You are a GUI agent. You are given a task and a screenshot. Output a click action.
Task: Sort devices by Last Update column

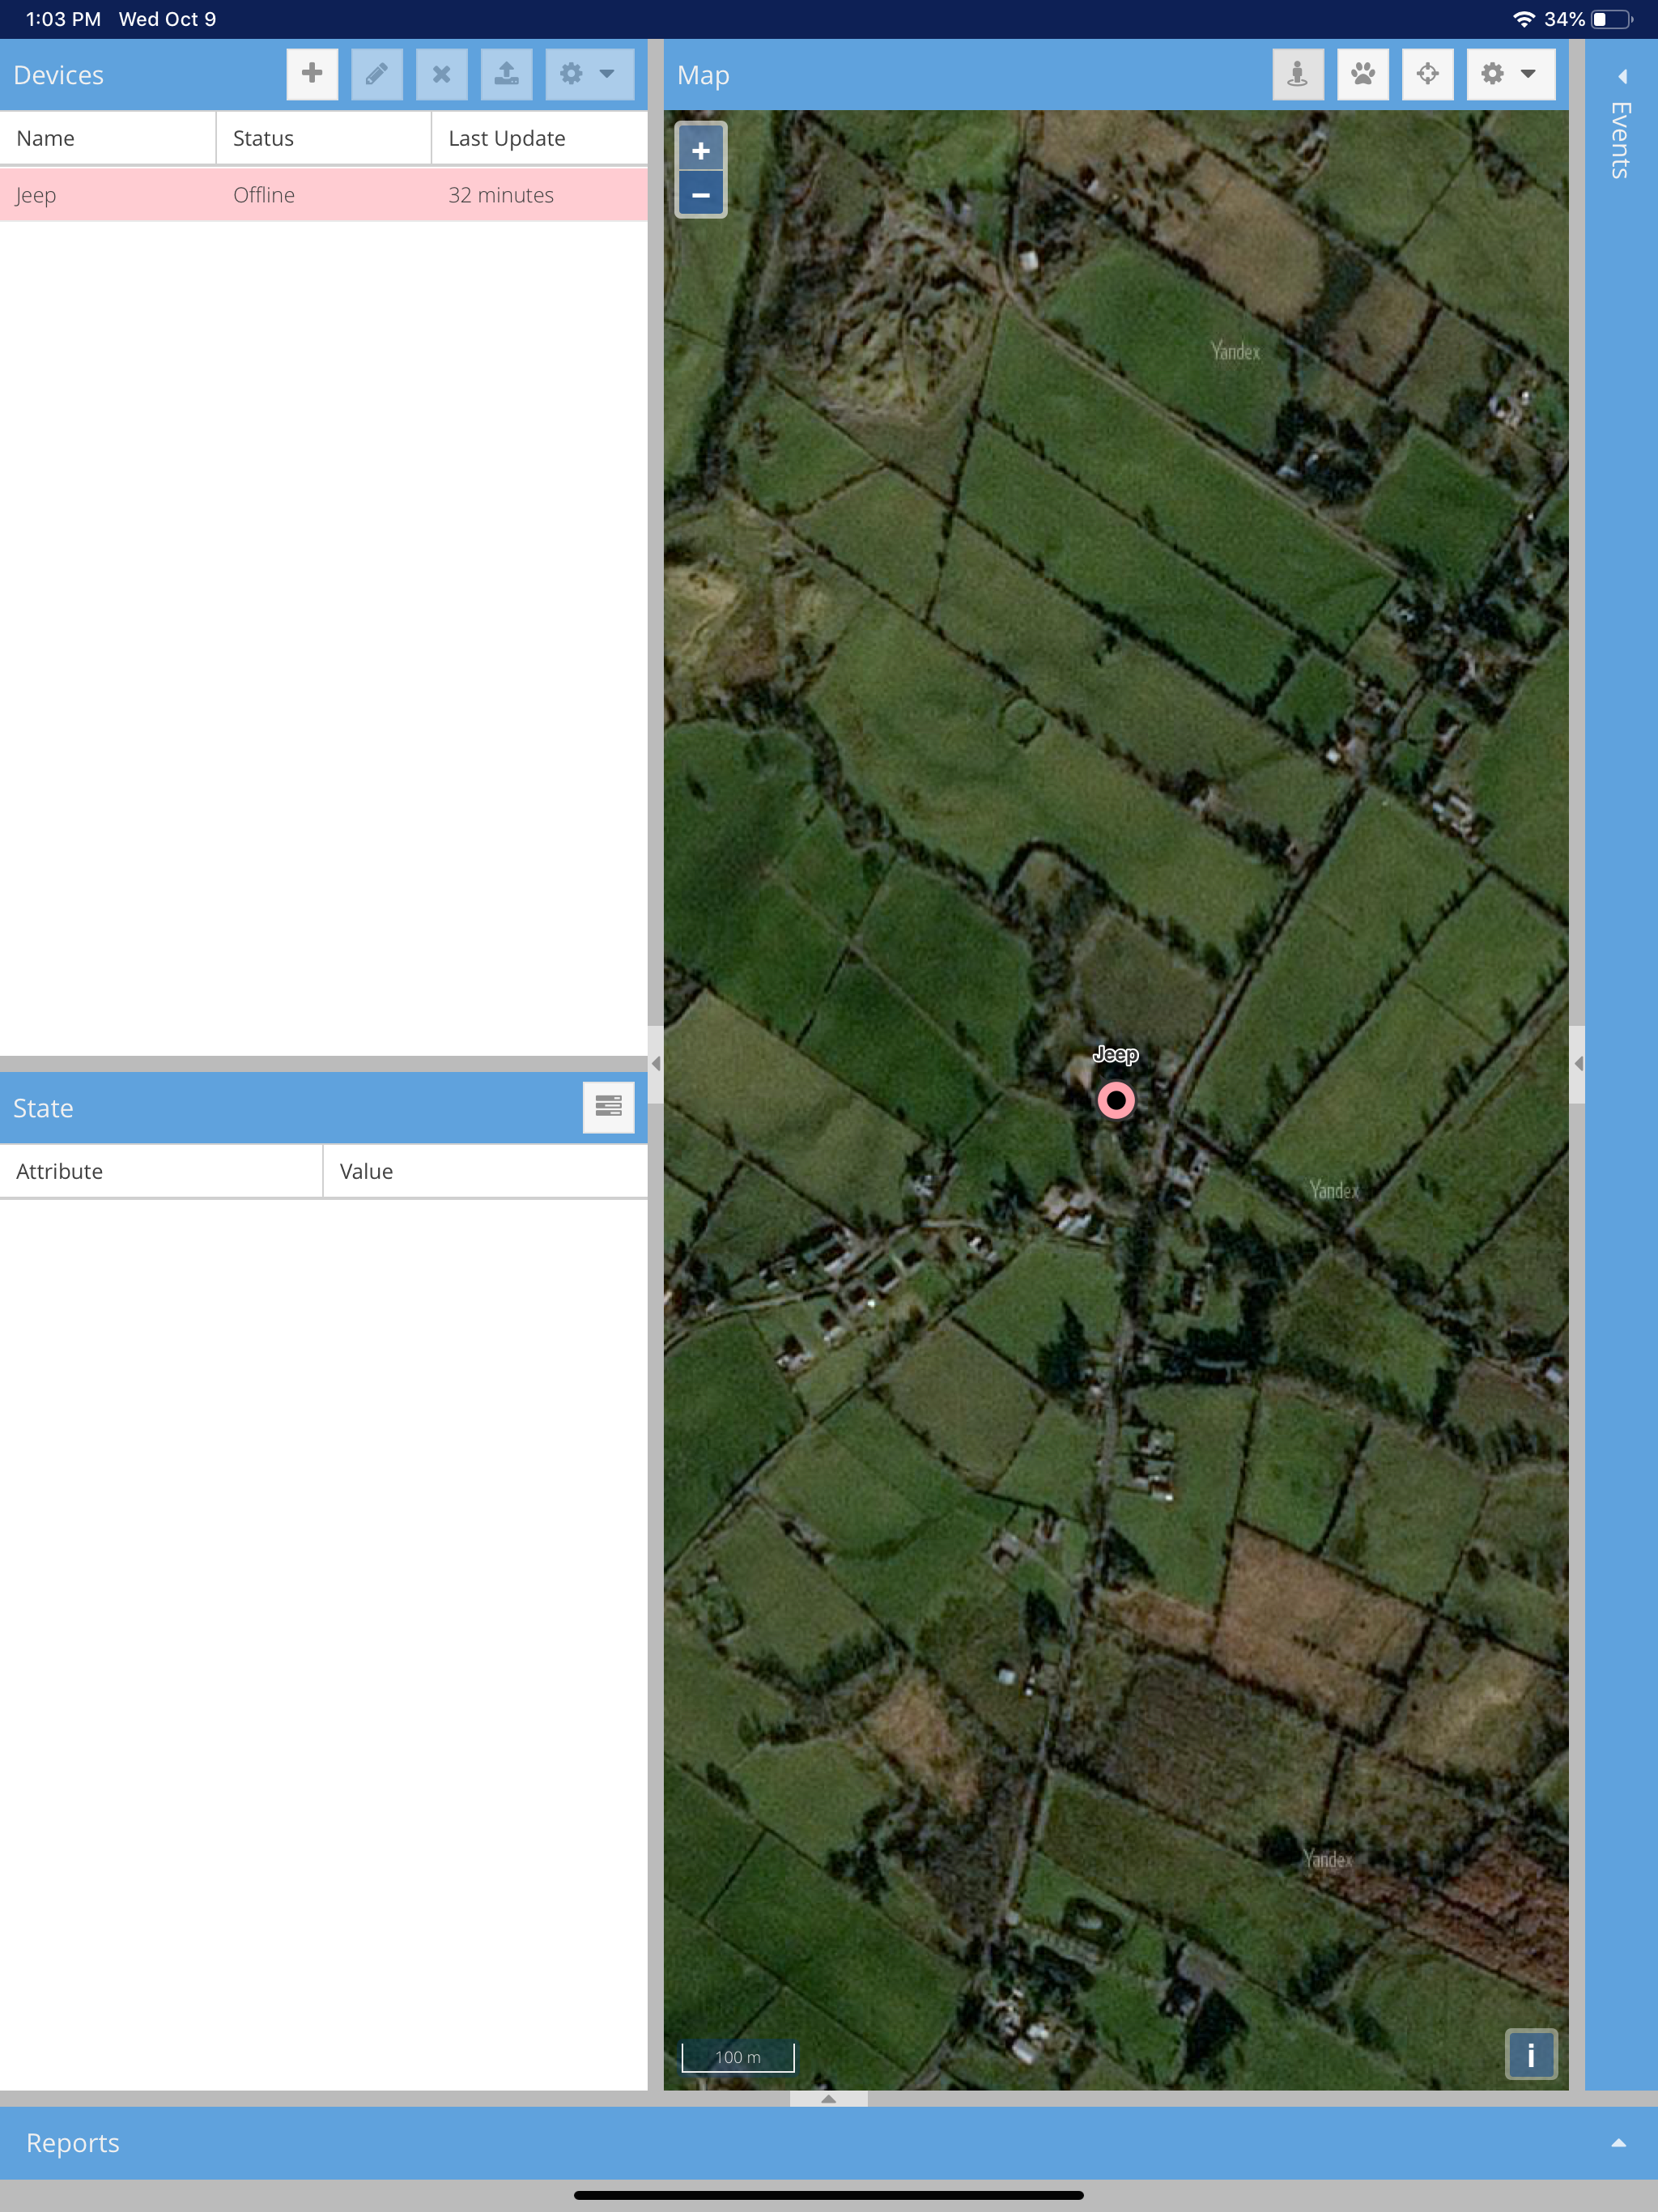pos(540,138)
